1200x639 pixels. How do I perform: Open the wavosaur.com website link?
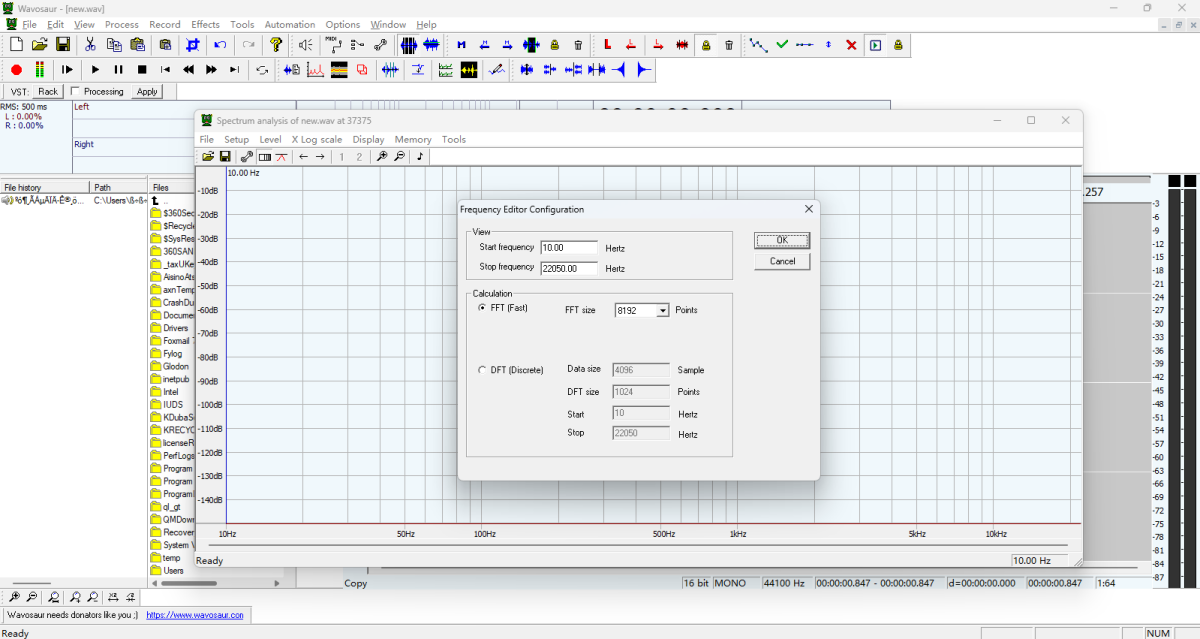coord(195,615)
